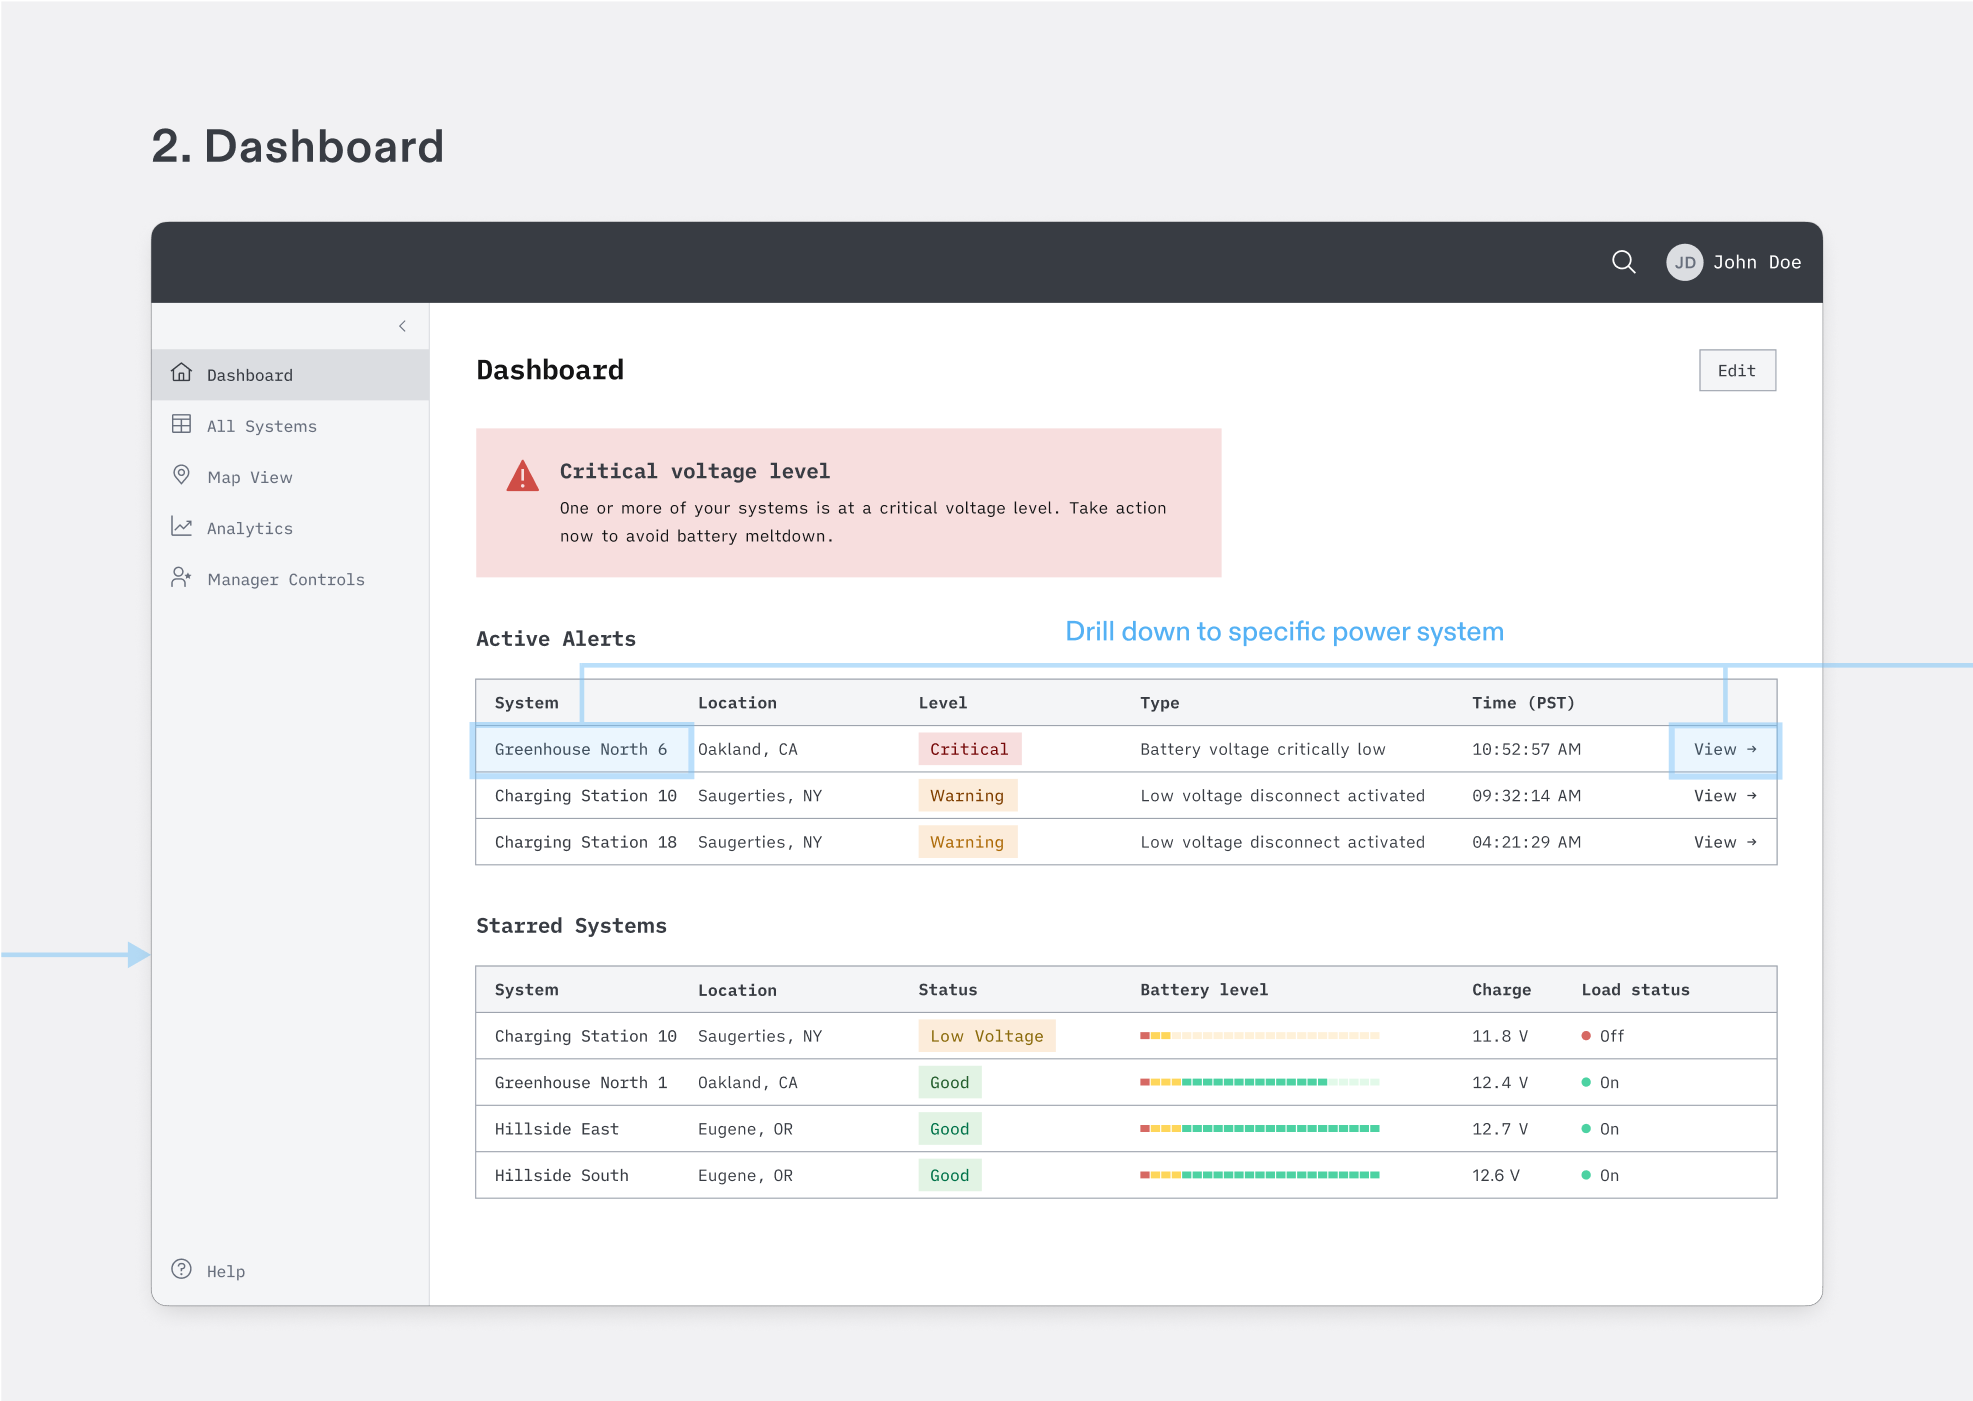Open the All Systems menu item
This screenshot has height=1401, width=1973.
pyautogui.click(x=261, y=426)
